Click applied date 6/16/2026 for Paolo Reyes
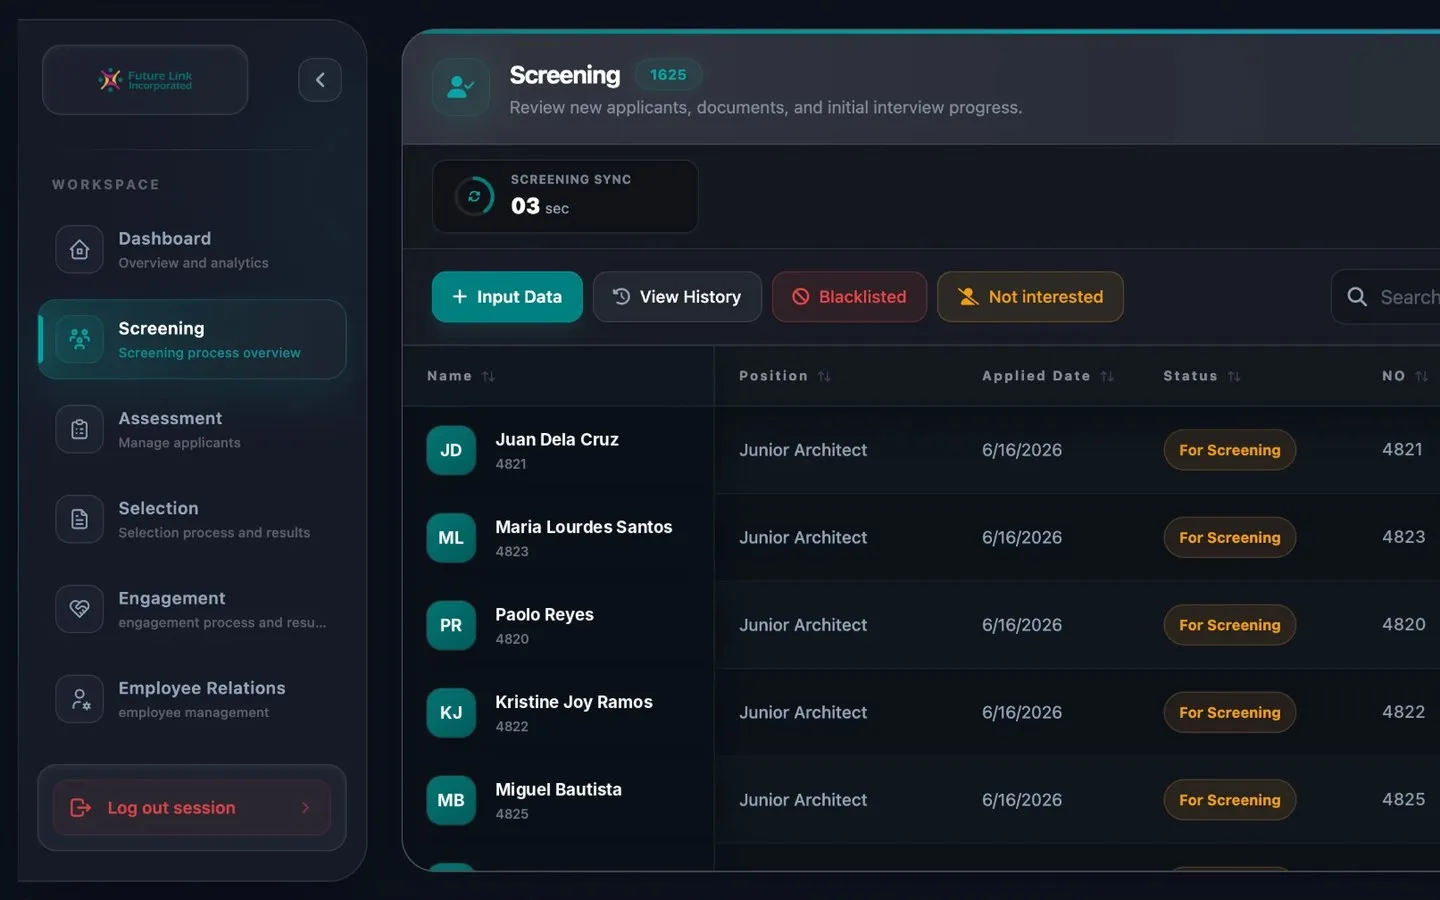The image size is (1440, 900). click(1022, 625)
